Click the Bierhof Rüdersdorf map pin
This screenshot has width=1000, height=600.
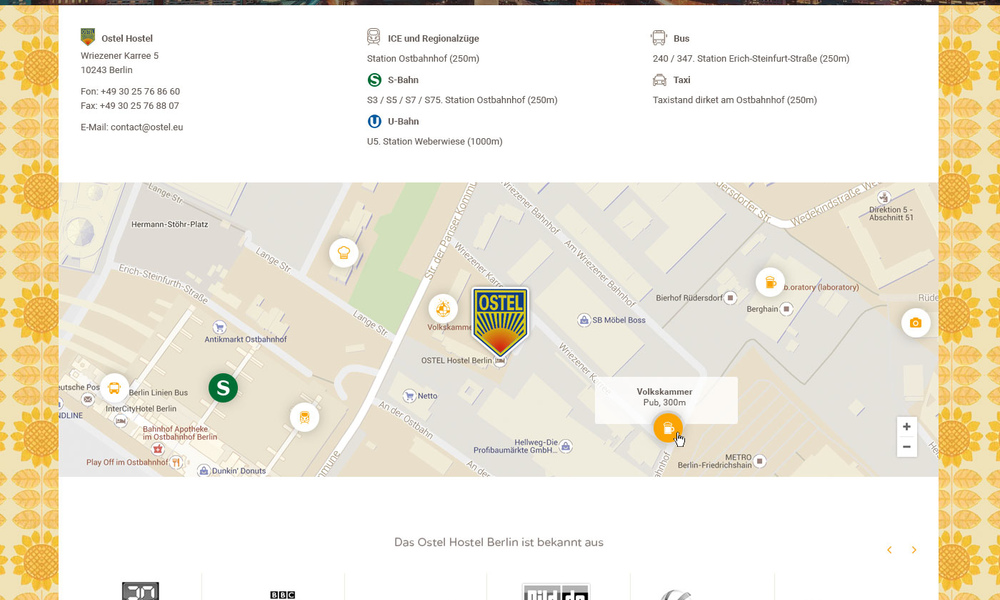pyautogui.click(x=730, y=298)
